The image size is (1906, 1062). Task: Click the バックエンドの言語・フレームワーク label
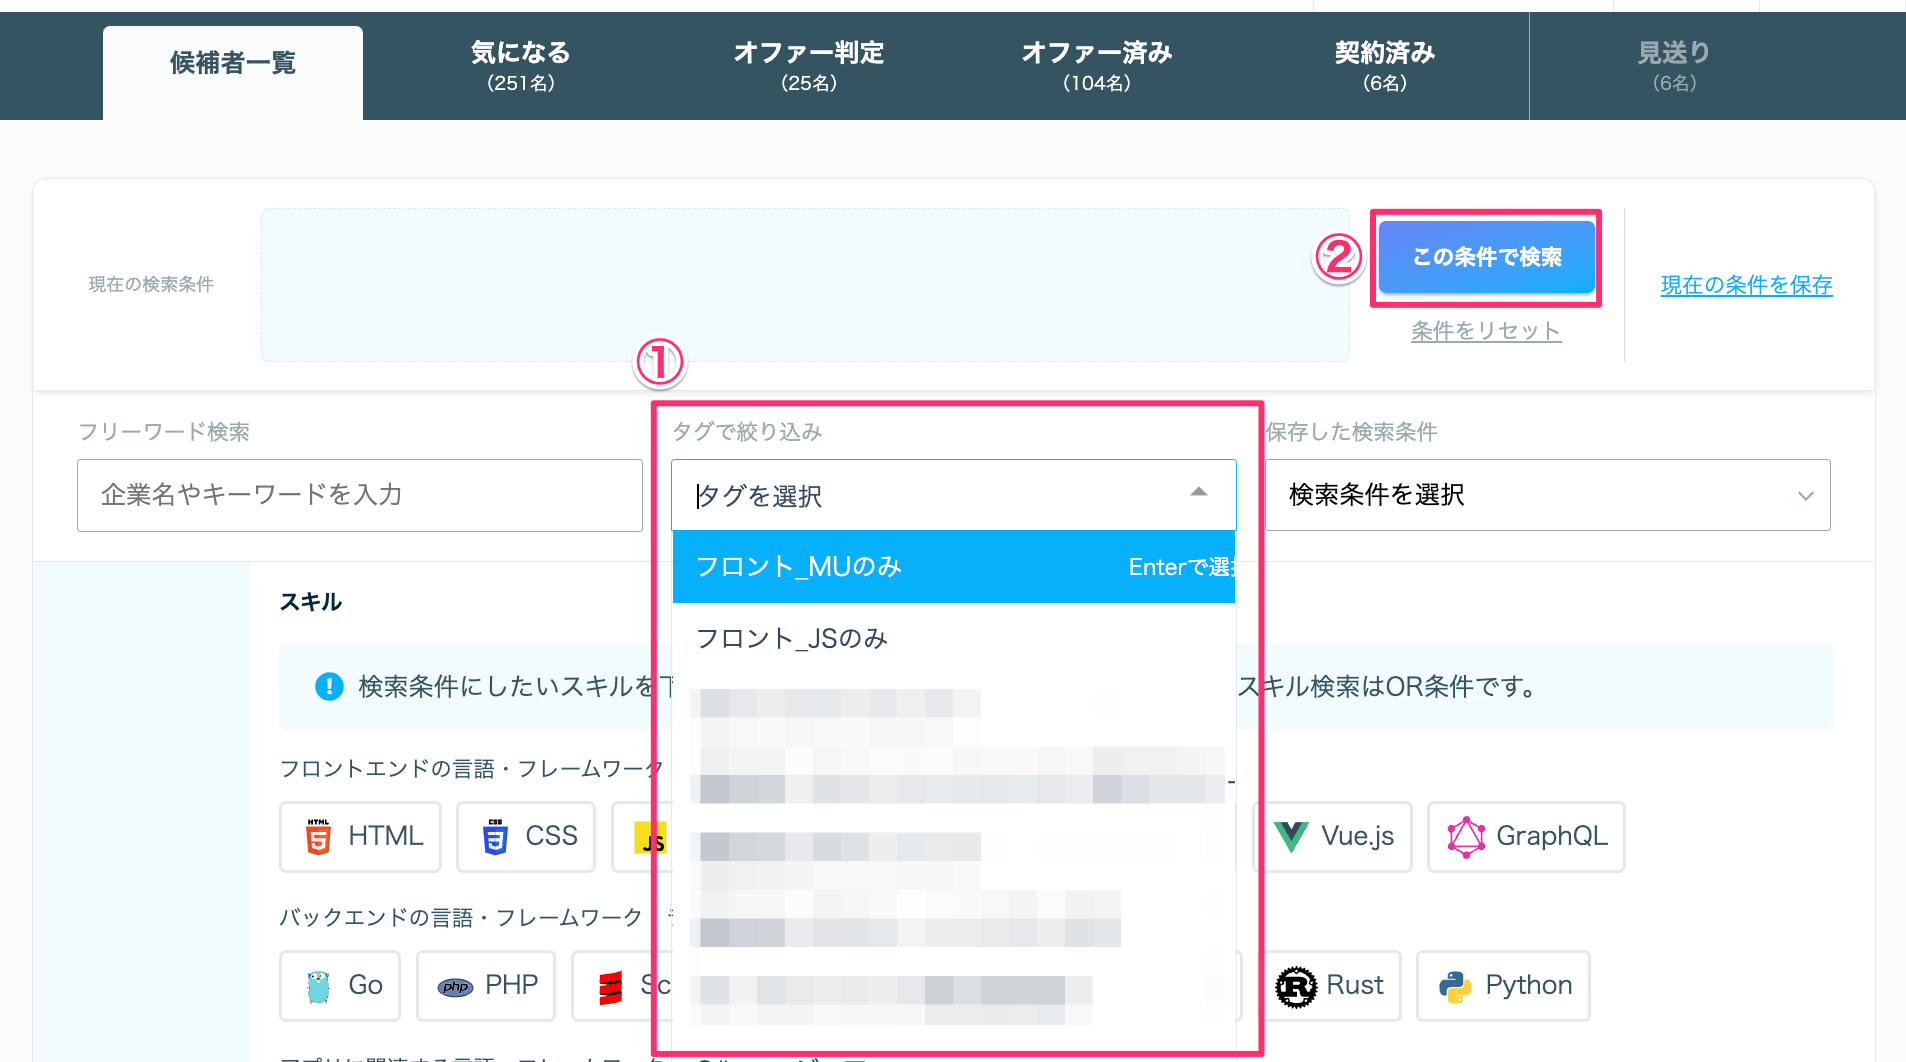coord(461,918)
